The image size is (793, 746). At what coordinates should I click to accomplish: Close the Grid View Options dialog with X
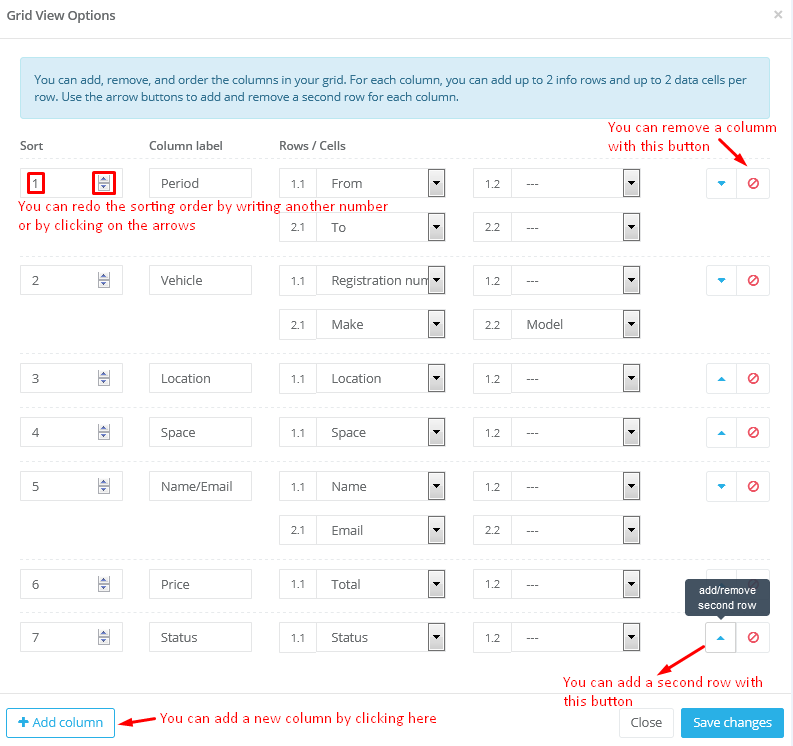pos(778,15)
